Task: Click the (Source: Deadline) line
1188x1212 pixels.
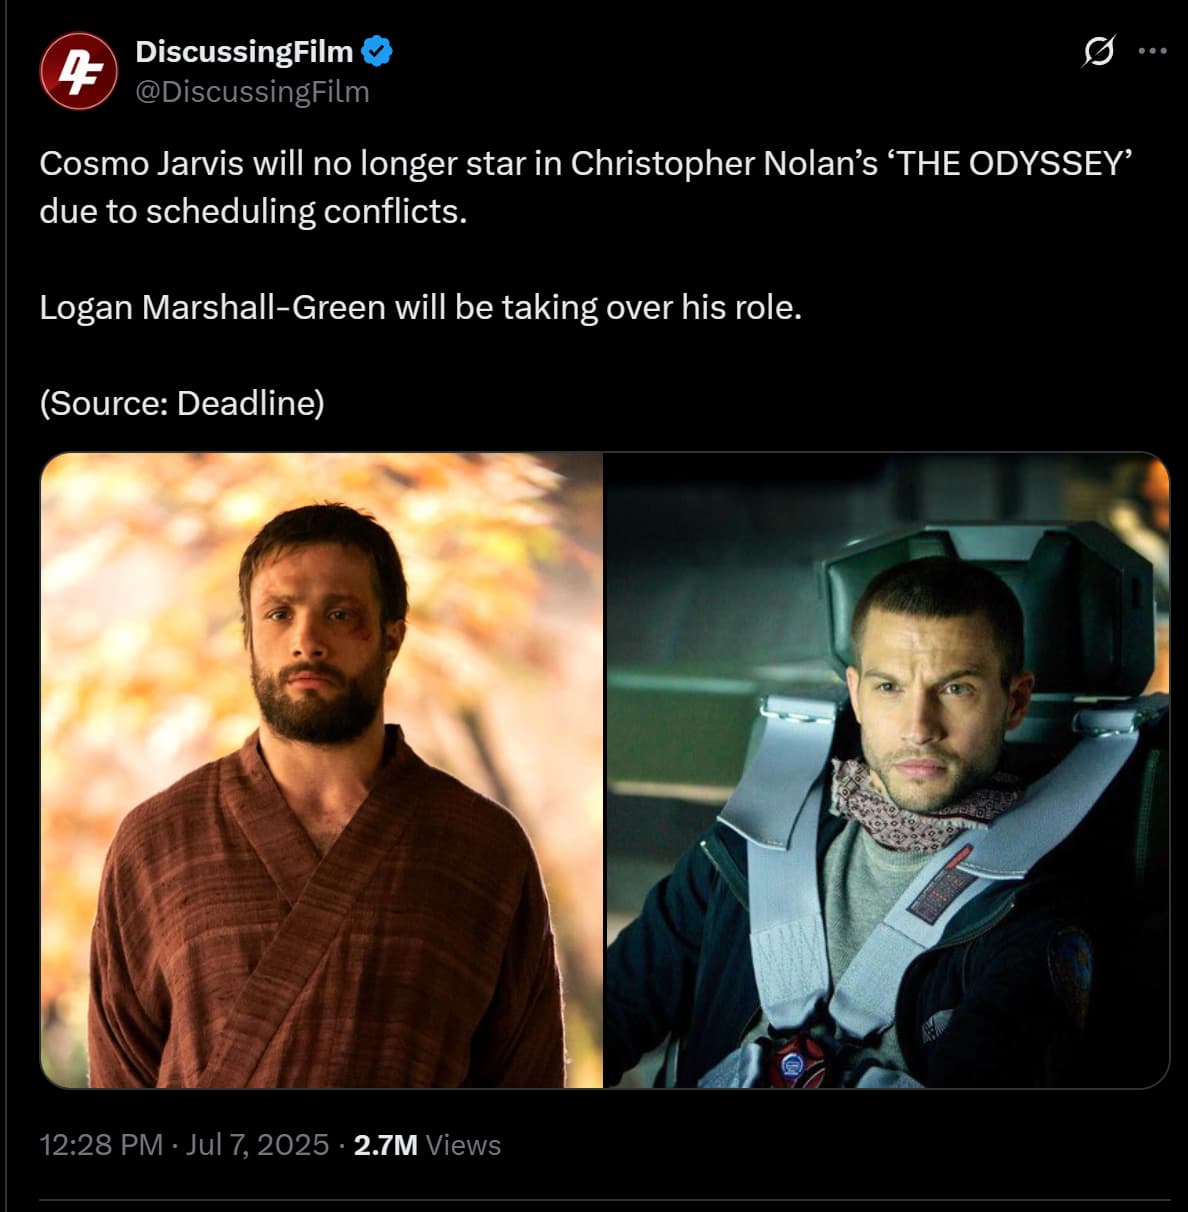Action: 182,403
